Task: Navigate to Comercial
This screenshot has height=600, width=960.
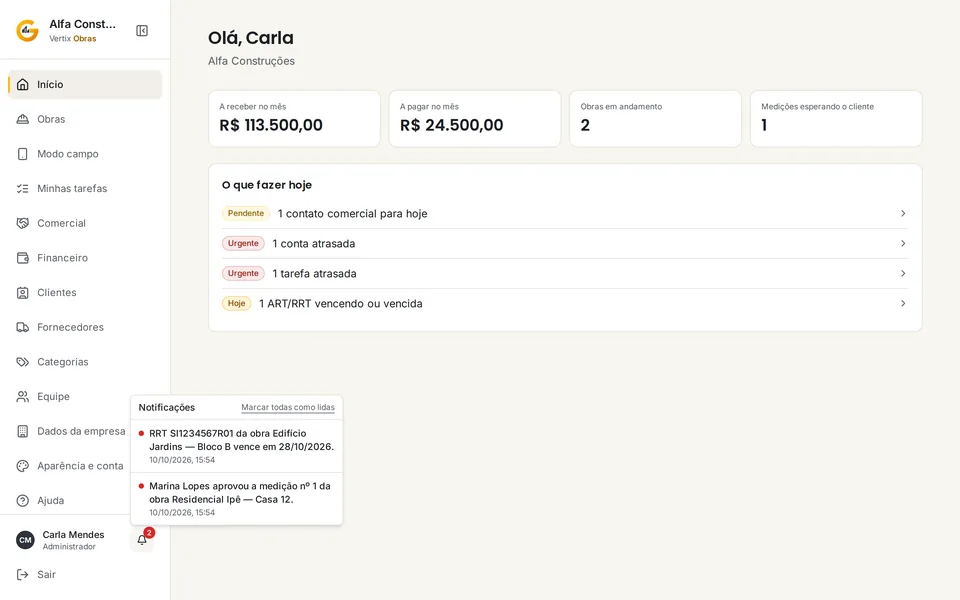Action: coord(85,223)
